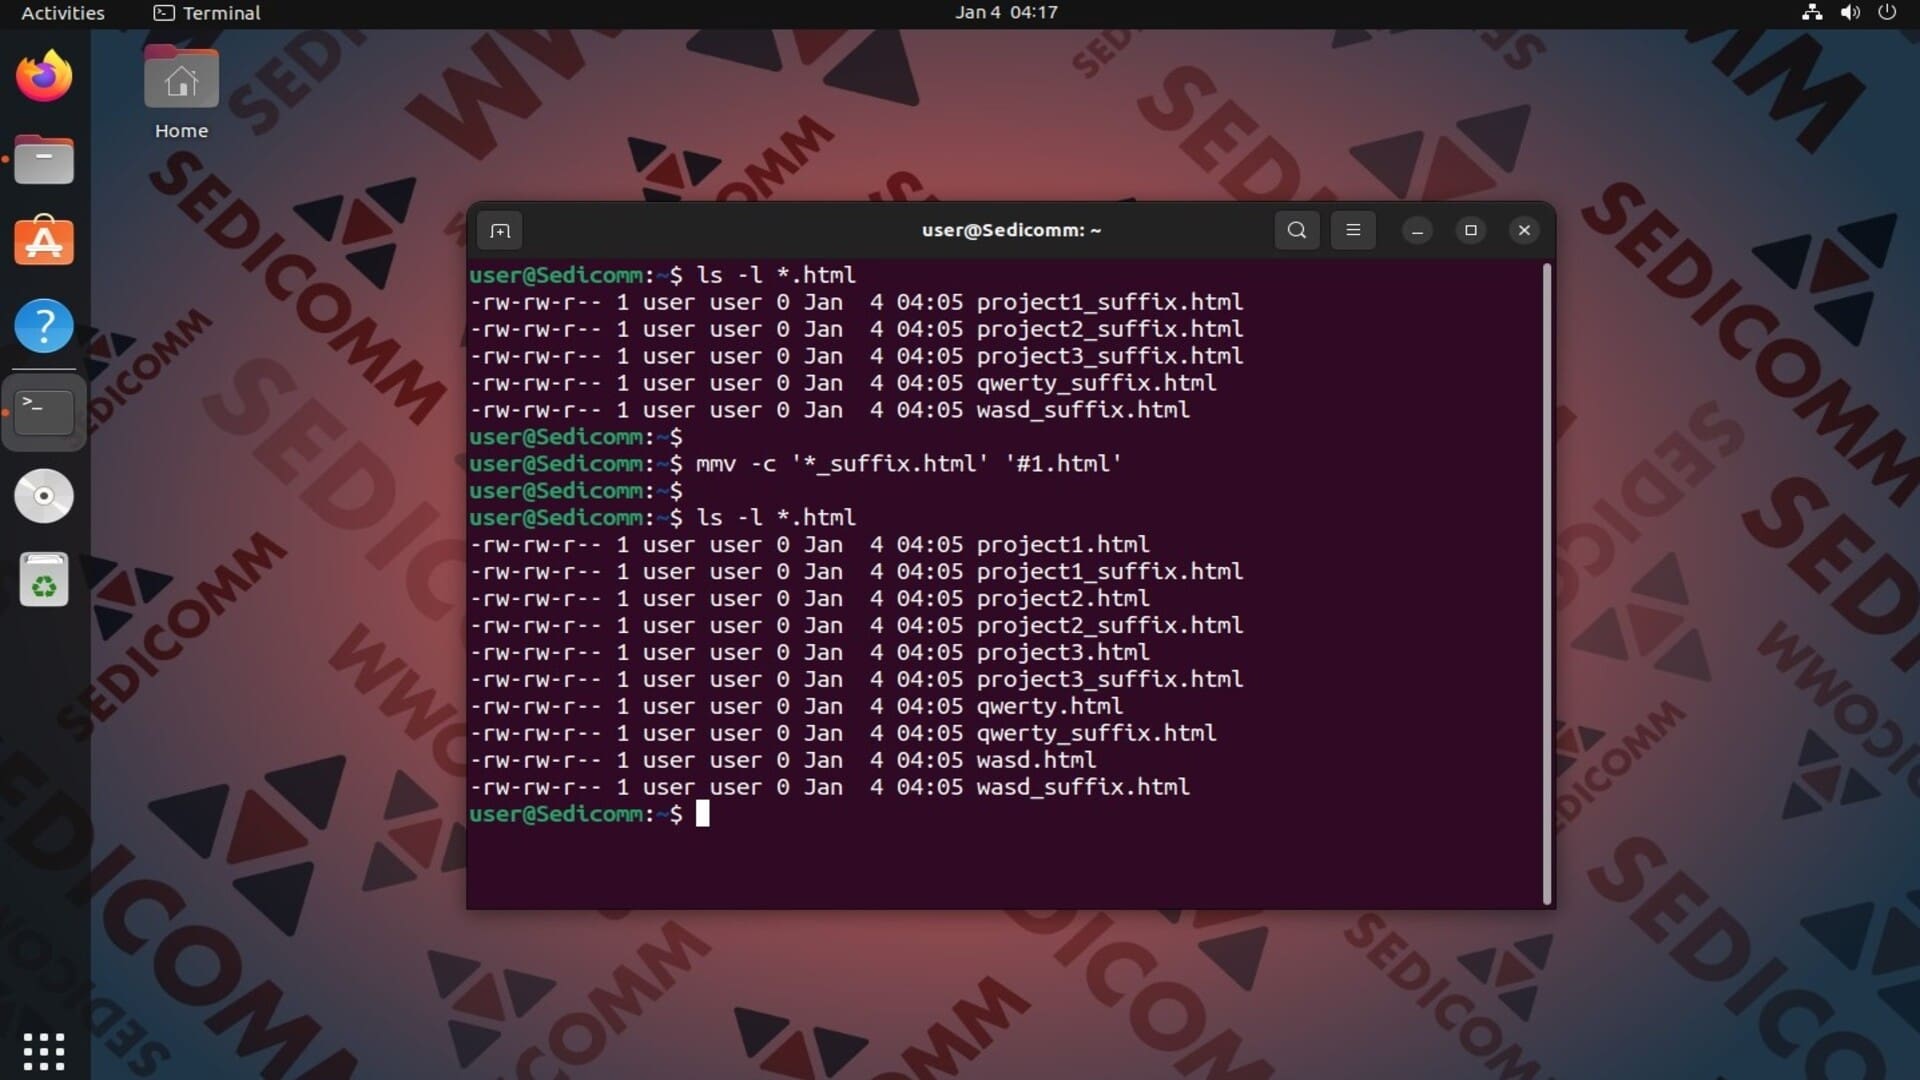Viewport: 1920px width, 1080px height.
Task: Open the clock calendar panel
Action: [x=1005, y=13]
